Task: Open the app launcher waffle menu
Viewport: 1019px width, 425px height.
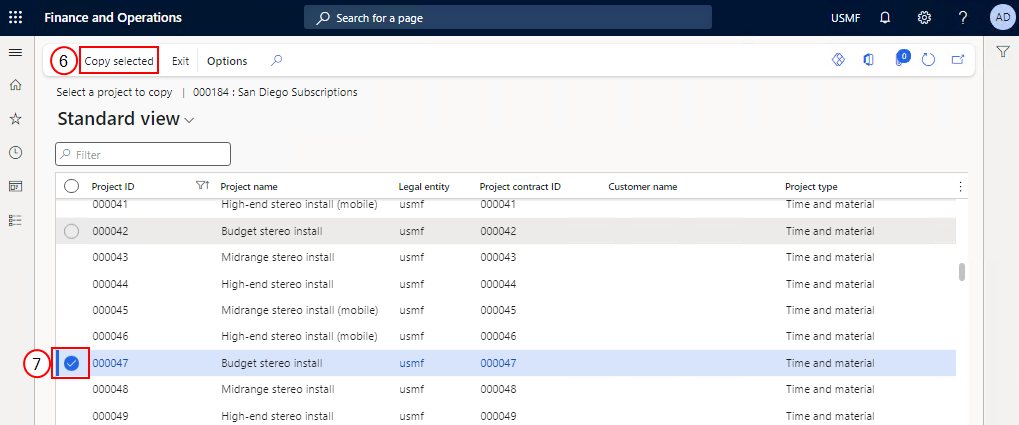Action: click(15, 18)
